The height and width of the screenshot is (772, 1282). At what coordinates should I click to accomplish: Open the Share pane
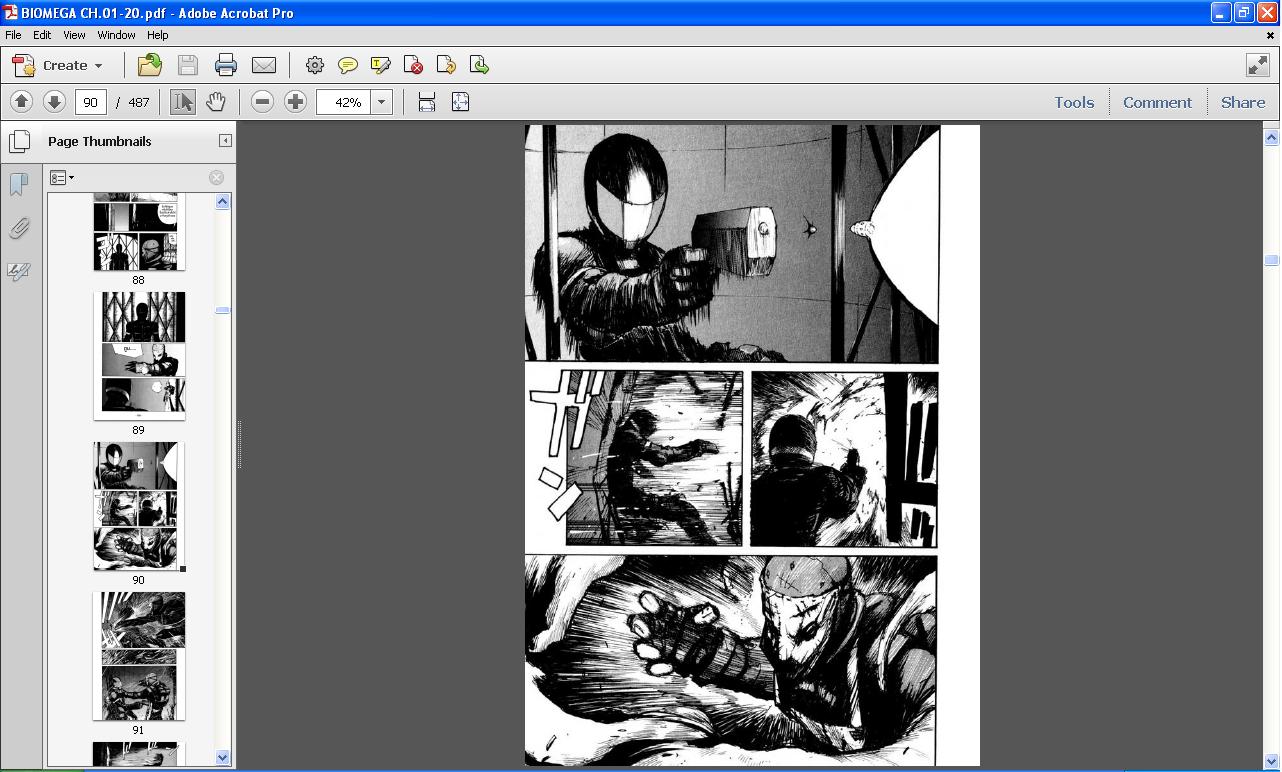click(x=1243, y=102)
